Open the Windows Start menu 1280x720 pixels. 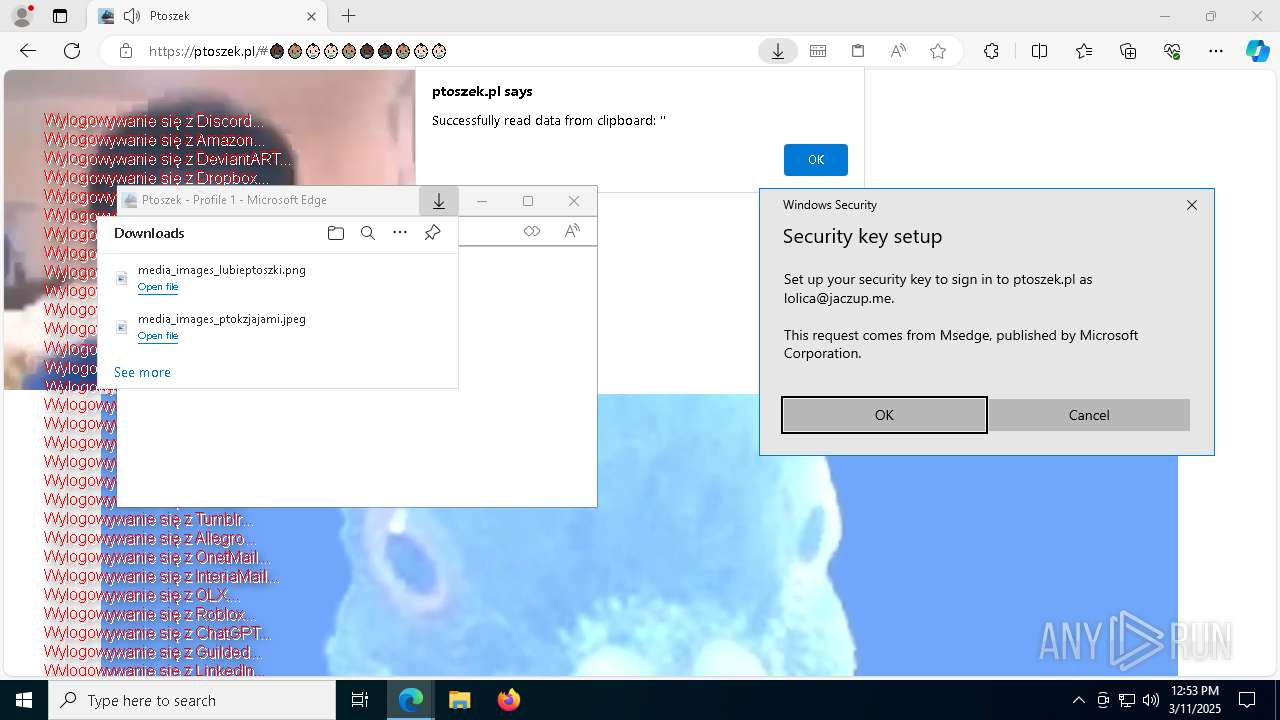pyautogui.click(x=24, y=700)
